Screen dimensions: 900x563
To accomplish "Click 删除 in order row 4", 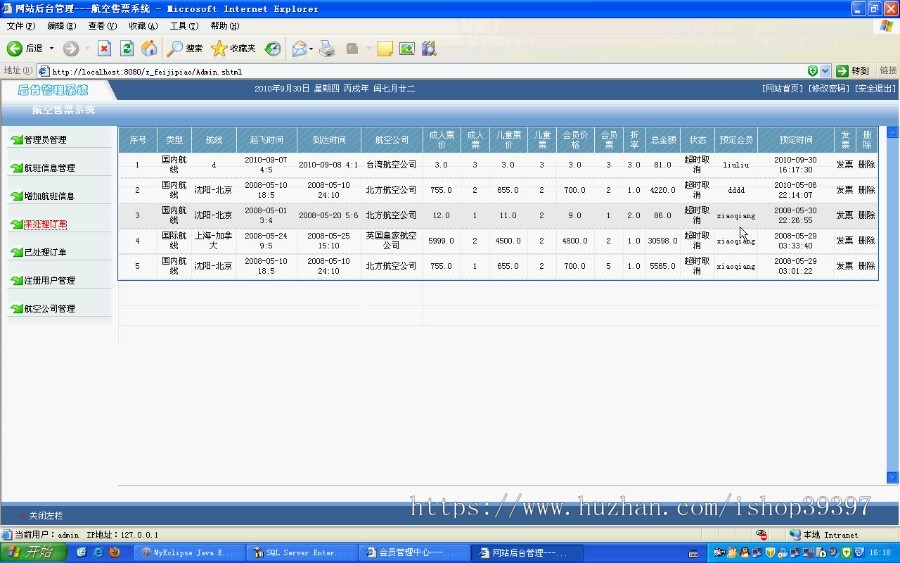I will 867,240.
